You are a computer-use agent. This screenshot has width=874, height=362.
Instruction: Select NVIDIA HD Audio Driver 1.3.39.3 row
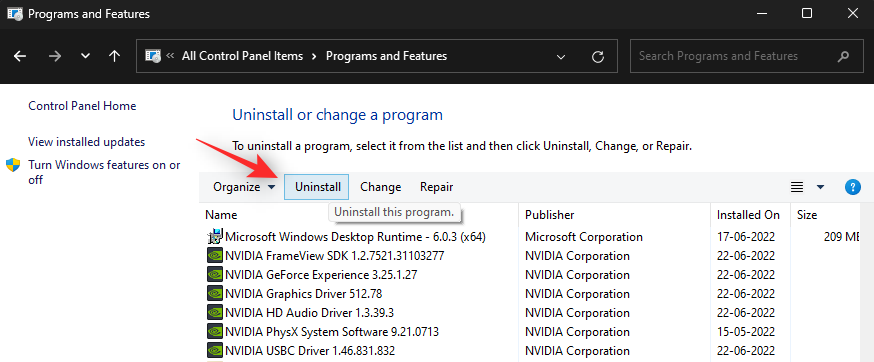(x=533, y=313)
